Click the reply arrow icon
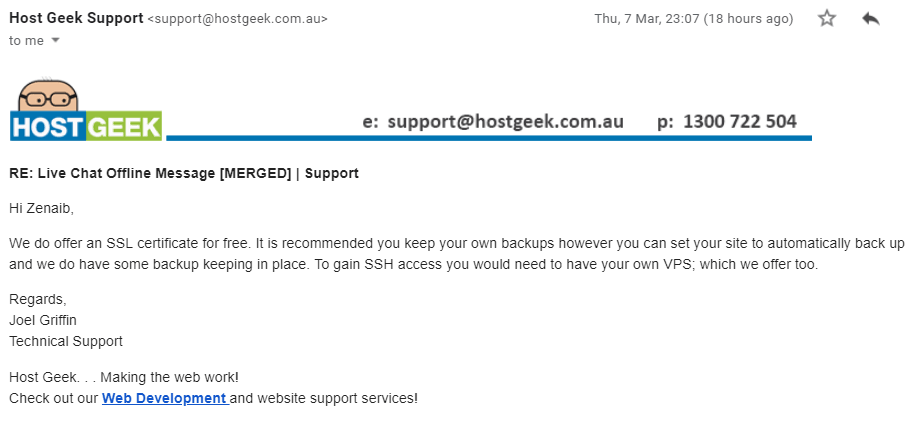The image size is (912, 428). pos(871,19)
